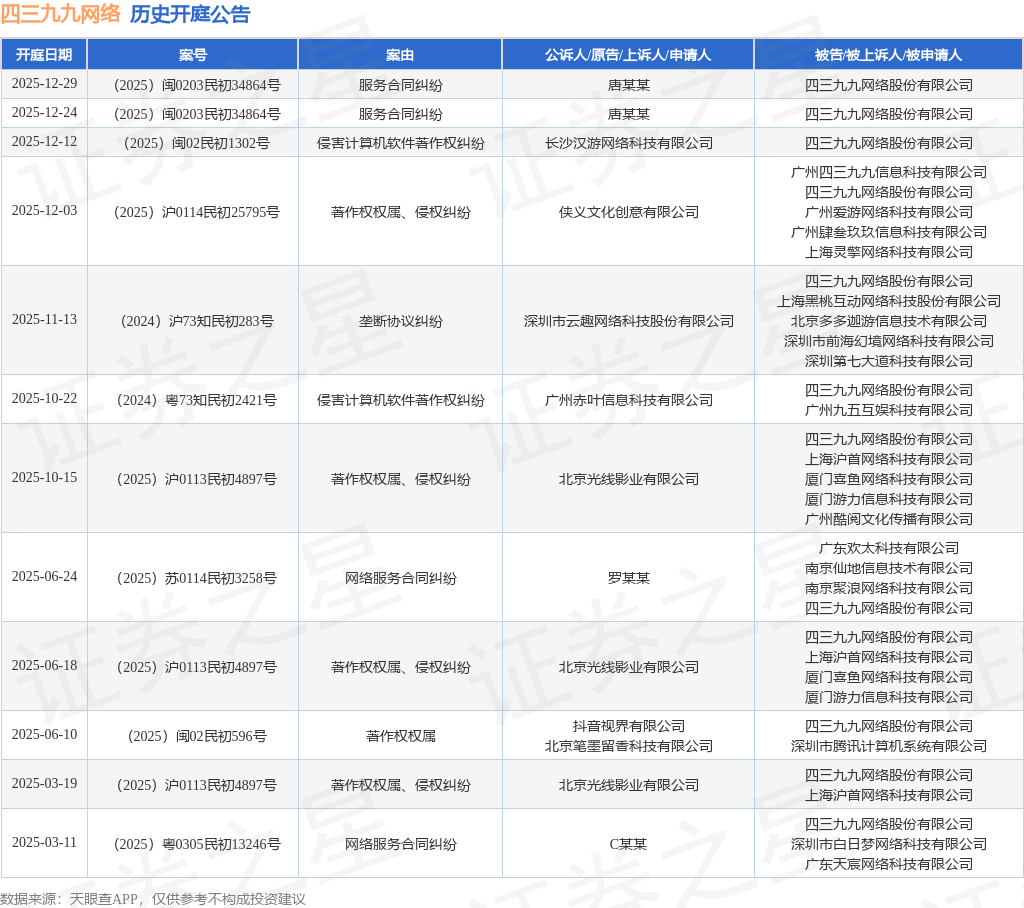Click case number (2025)粤0305民初13246号
Image resolution: width=1024 pixels, height=908 pixels.
197,844
